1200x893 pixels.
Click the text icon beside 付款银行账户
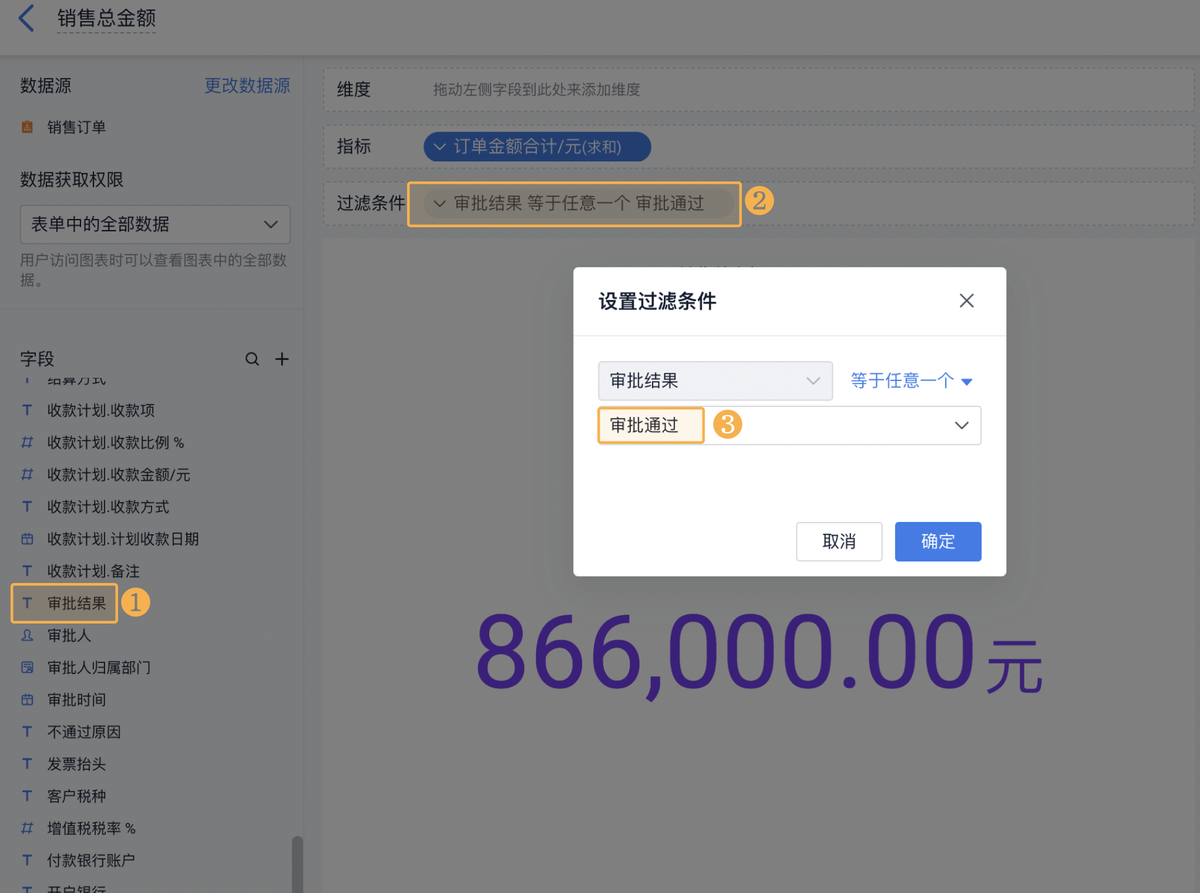(27, 860)
